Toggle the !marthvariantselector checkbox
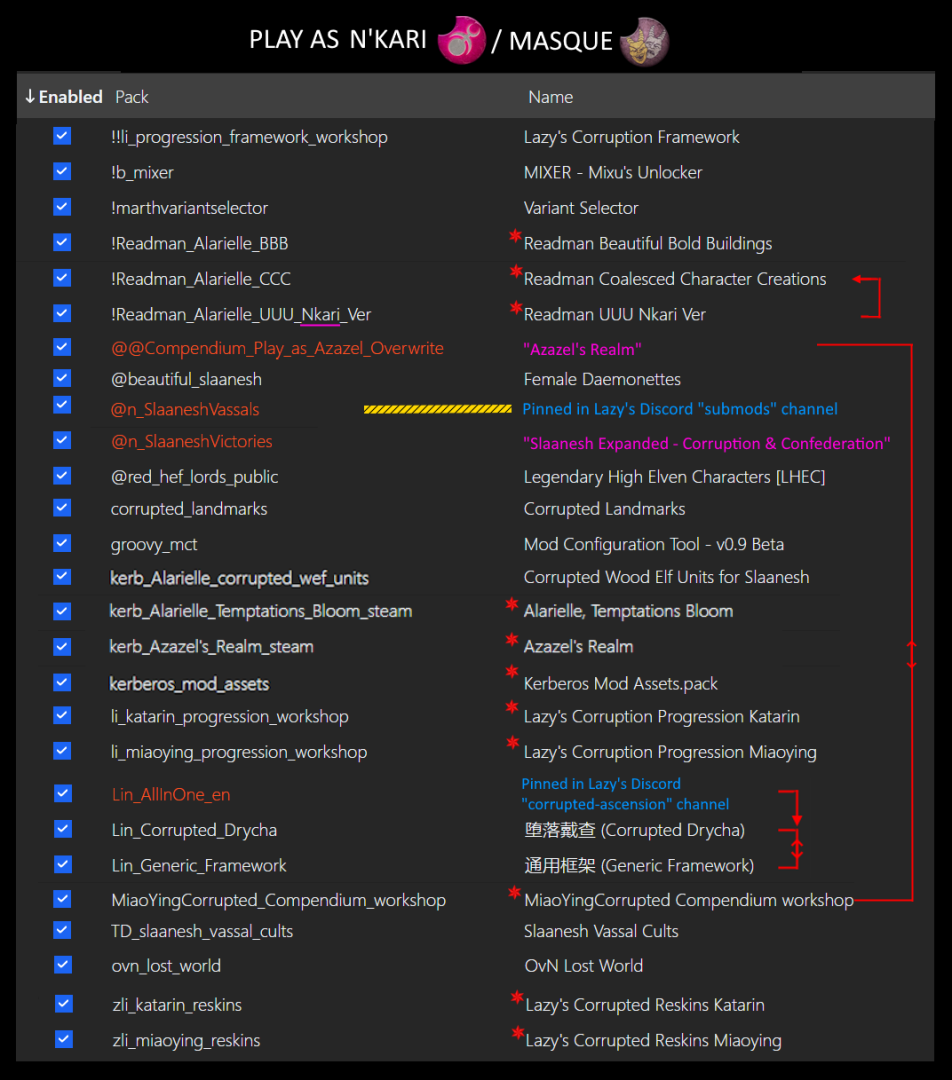 click(62, 207)
